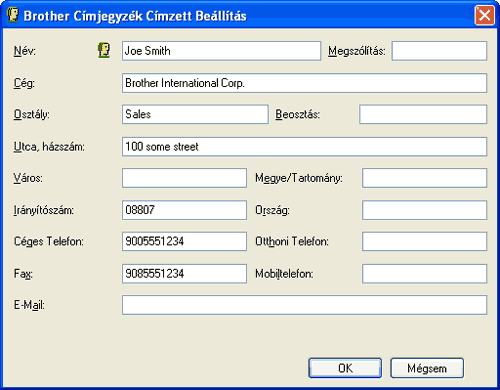Click the empty Otthoni Telefon field
The height and width of the screenshot is (390, 500).
425,241
